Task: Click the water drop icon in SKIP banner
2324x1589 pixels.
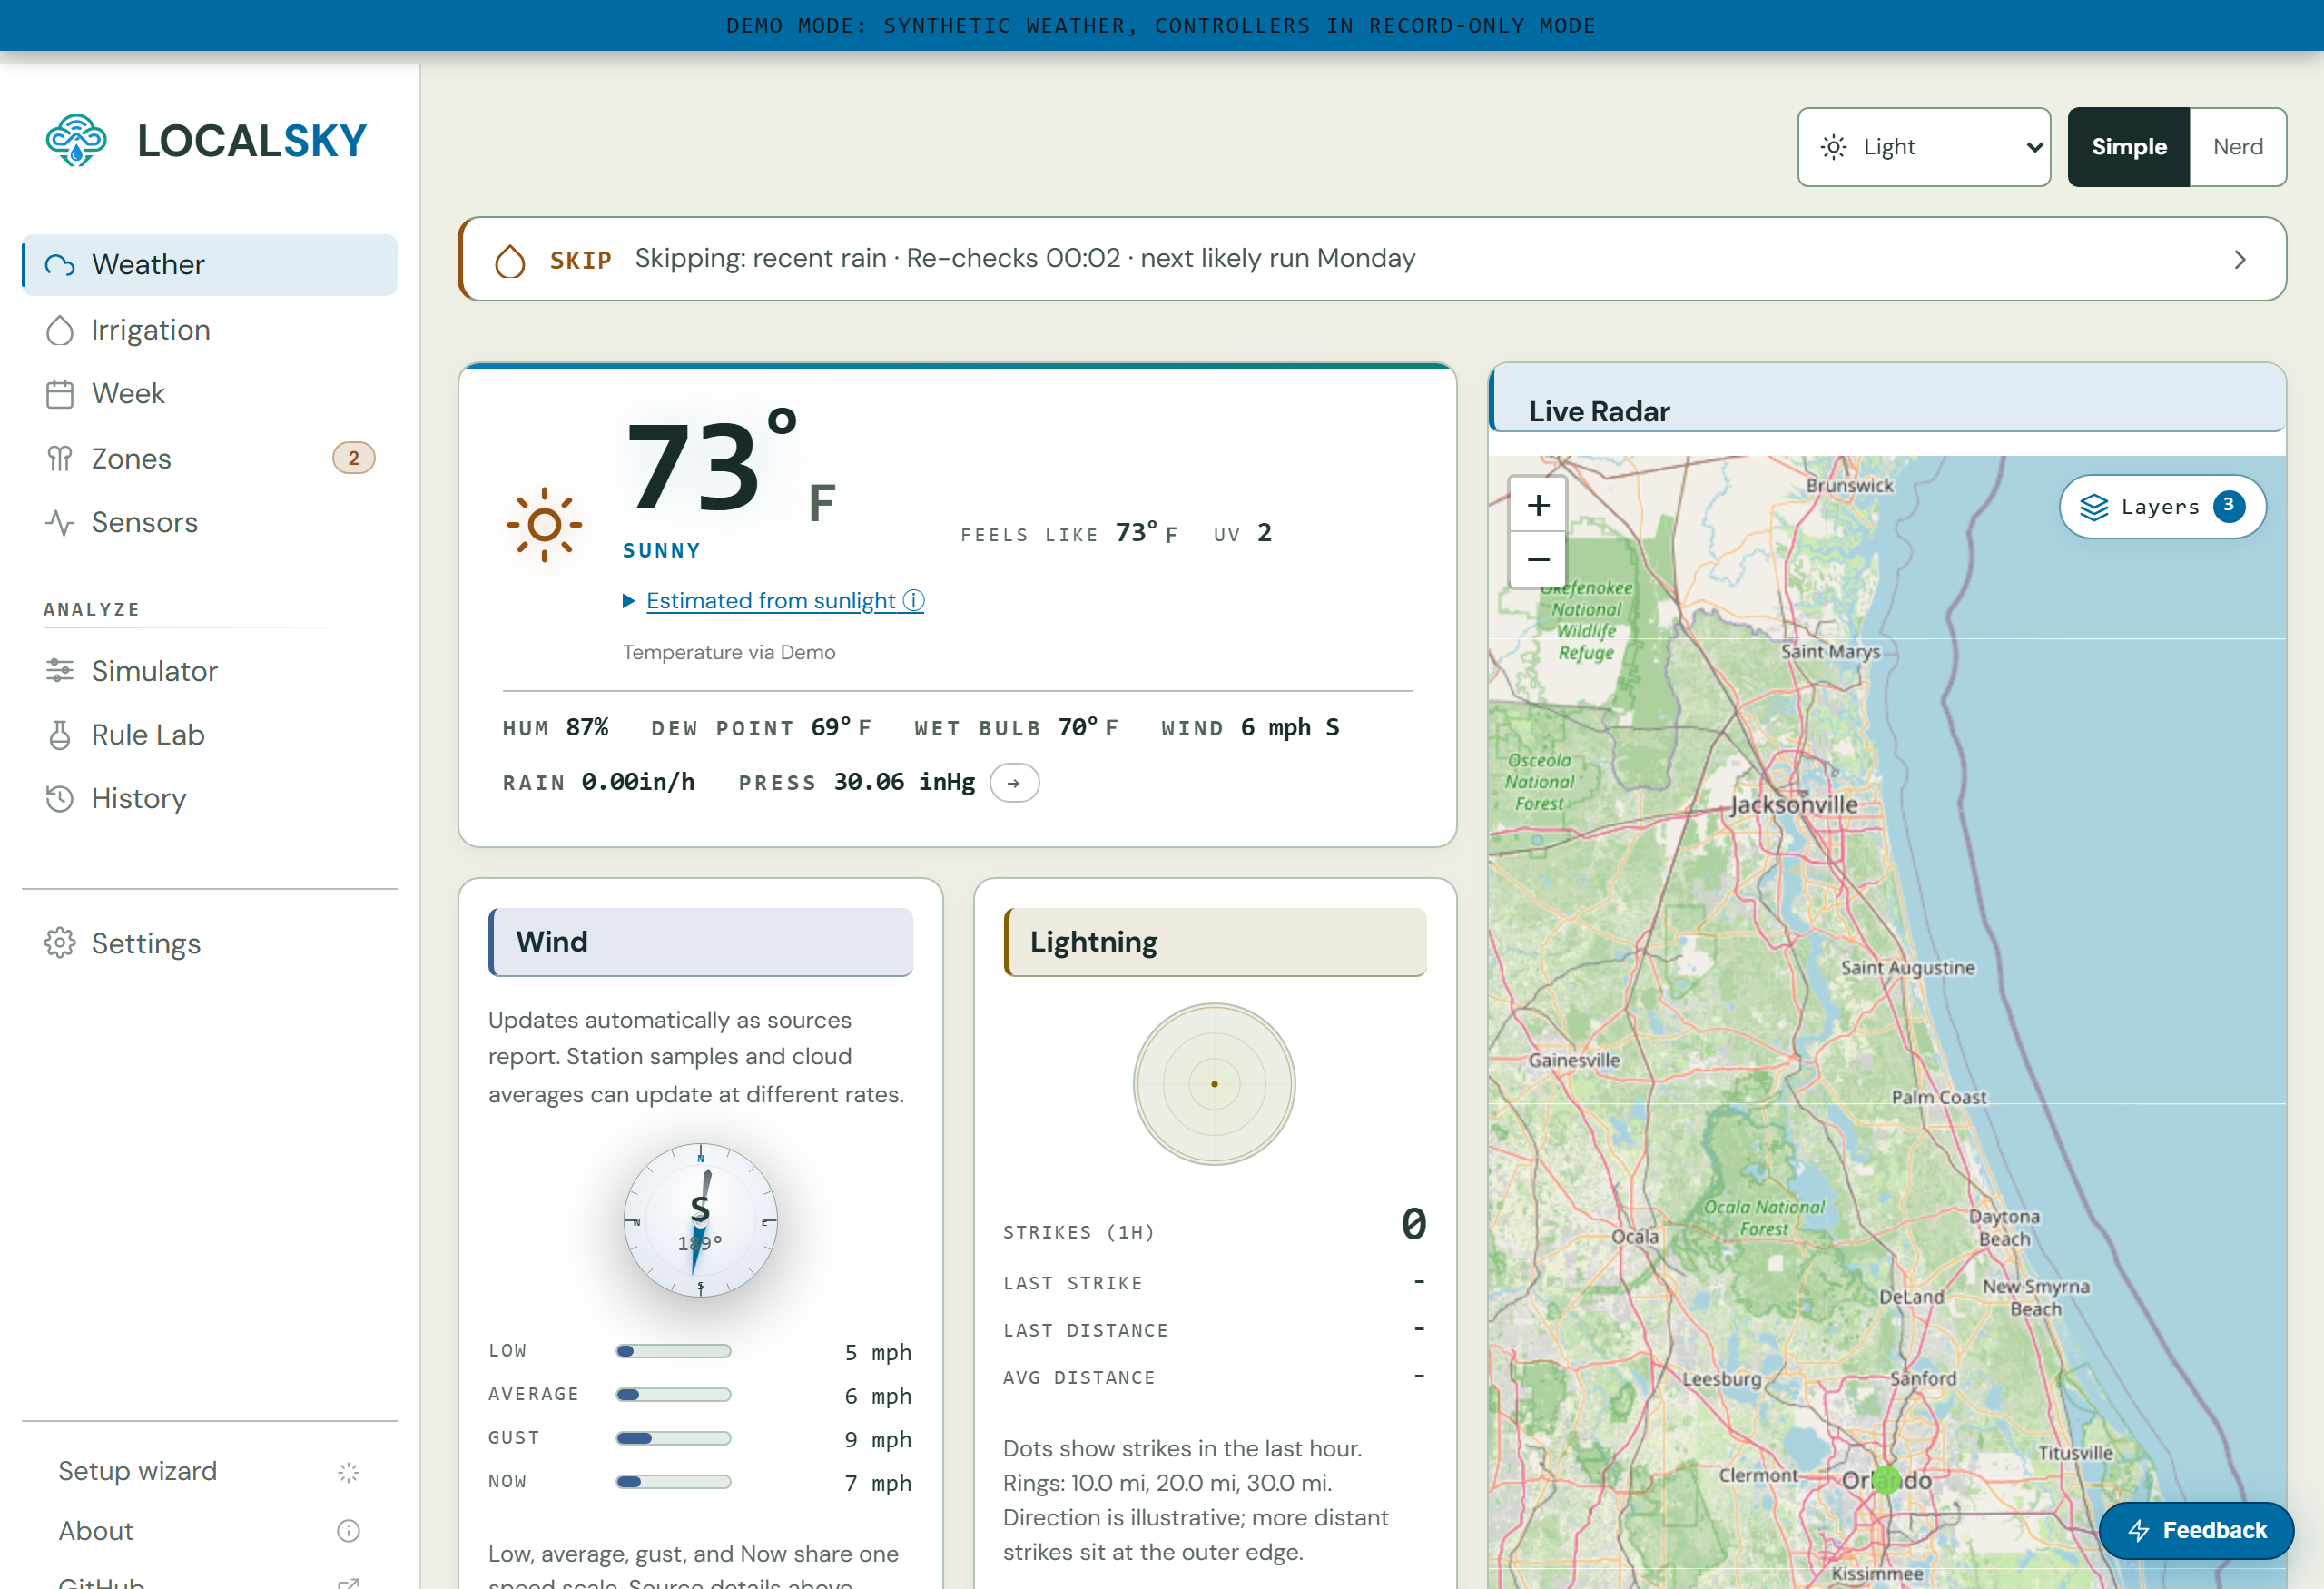Action: click(x=510, y=261)
